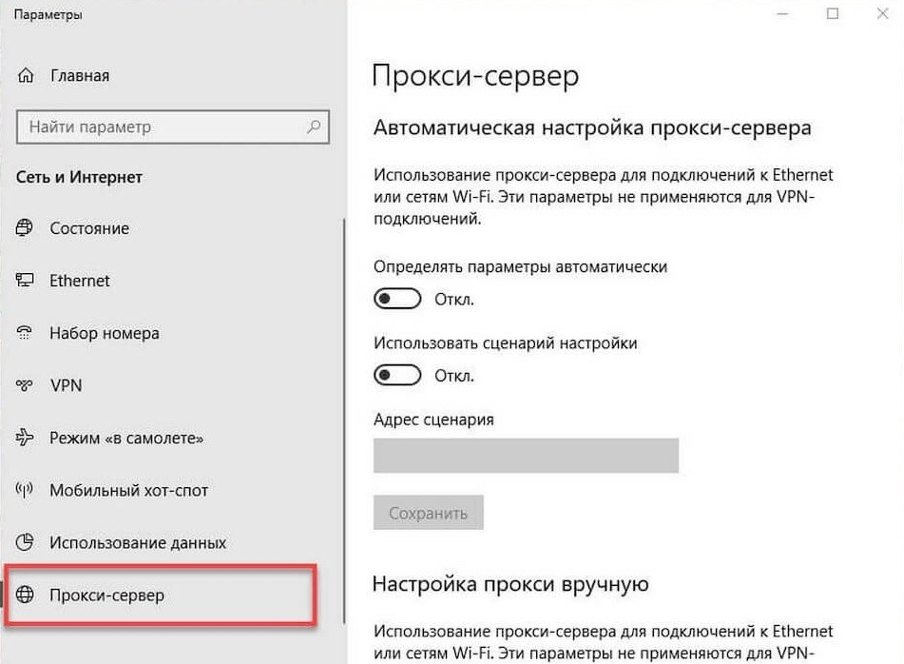Click the Состояние globe icon
This screenshot has width=904, height=664.
click(24, 228)
